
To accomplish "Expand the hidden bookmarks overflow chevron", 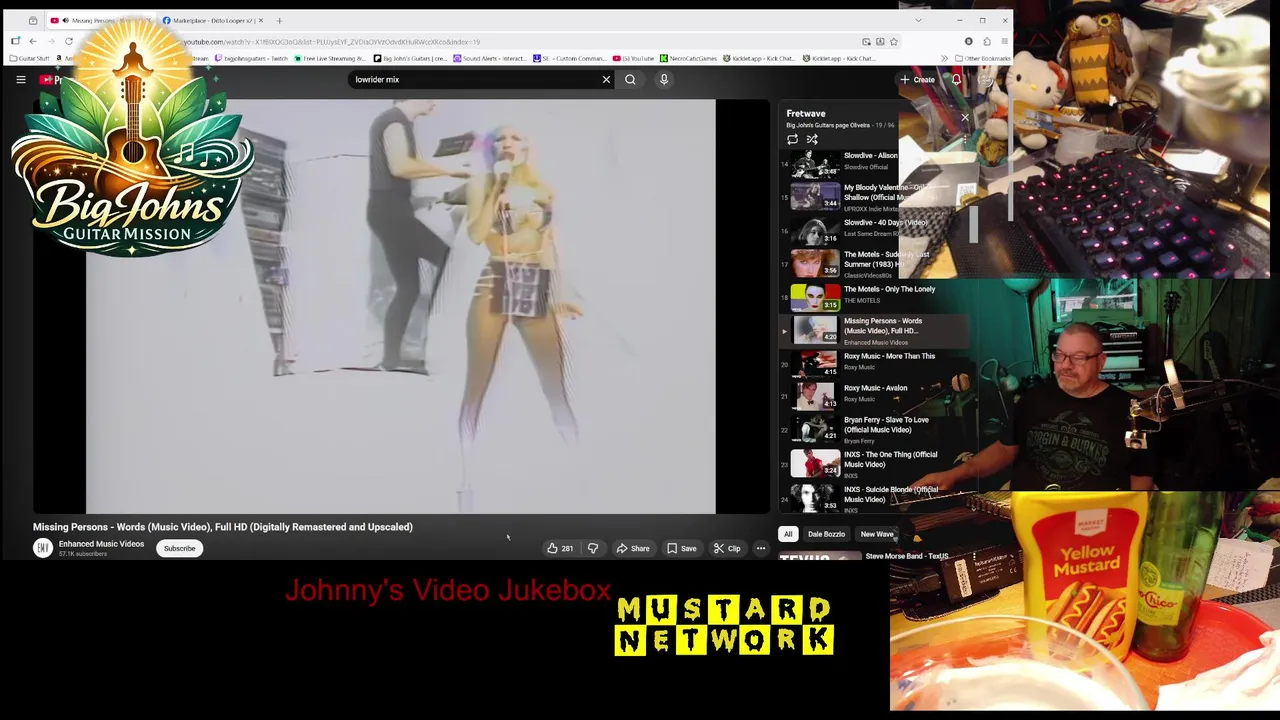I will coord(944,58).
